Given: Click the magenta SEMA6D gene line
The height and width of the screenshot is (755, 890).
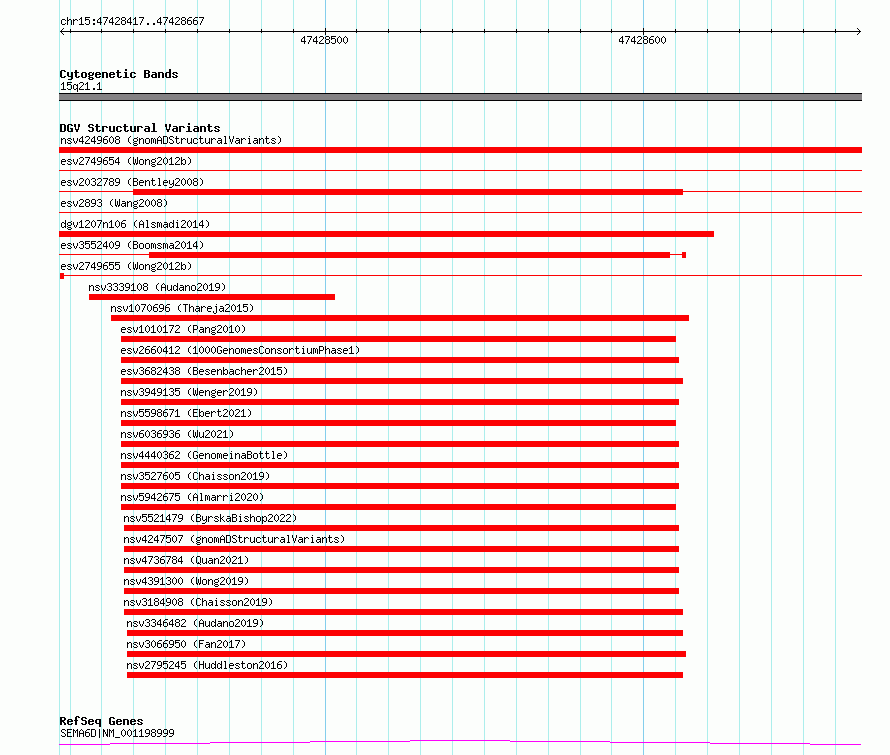Looking at the screenshot, I should point(460,742).
